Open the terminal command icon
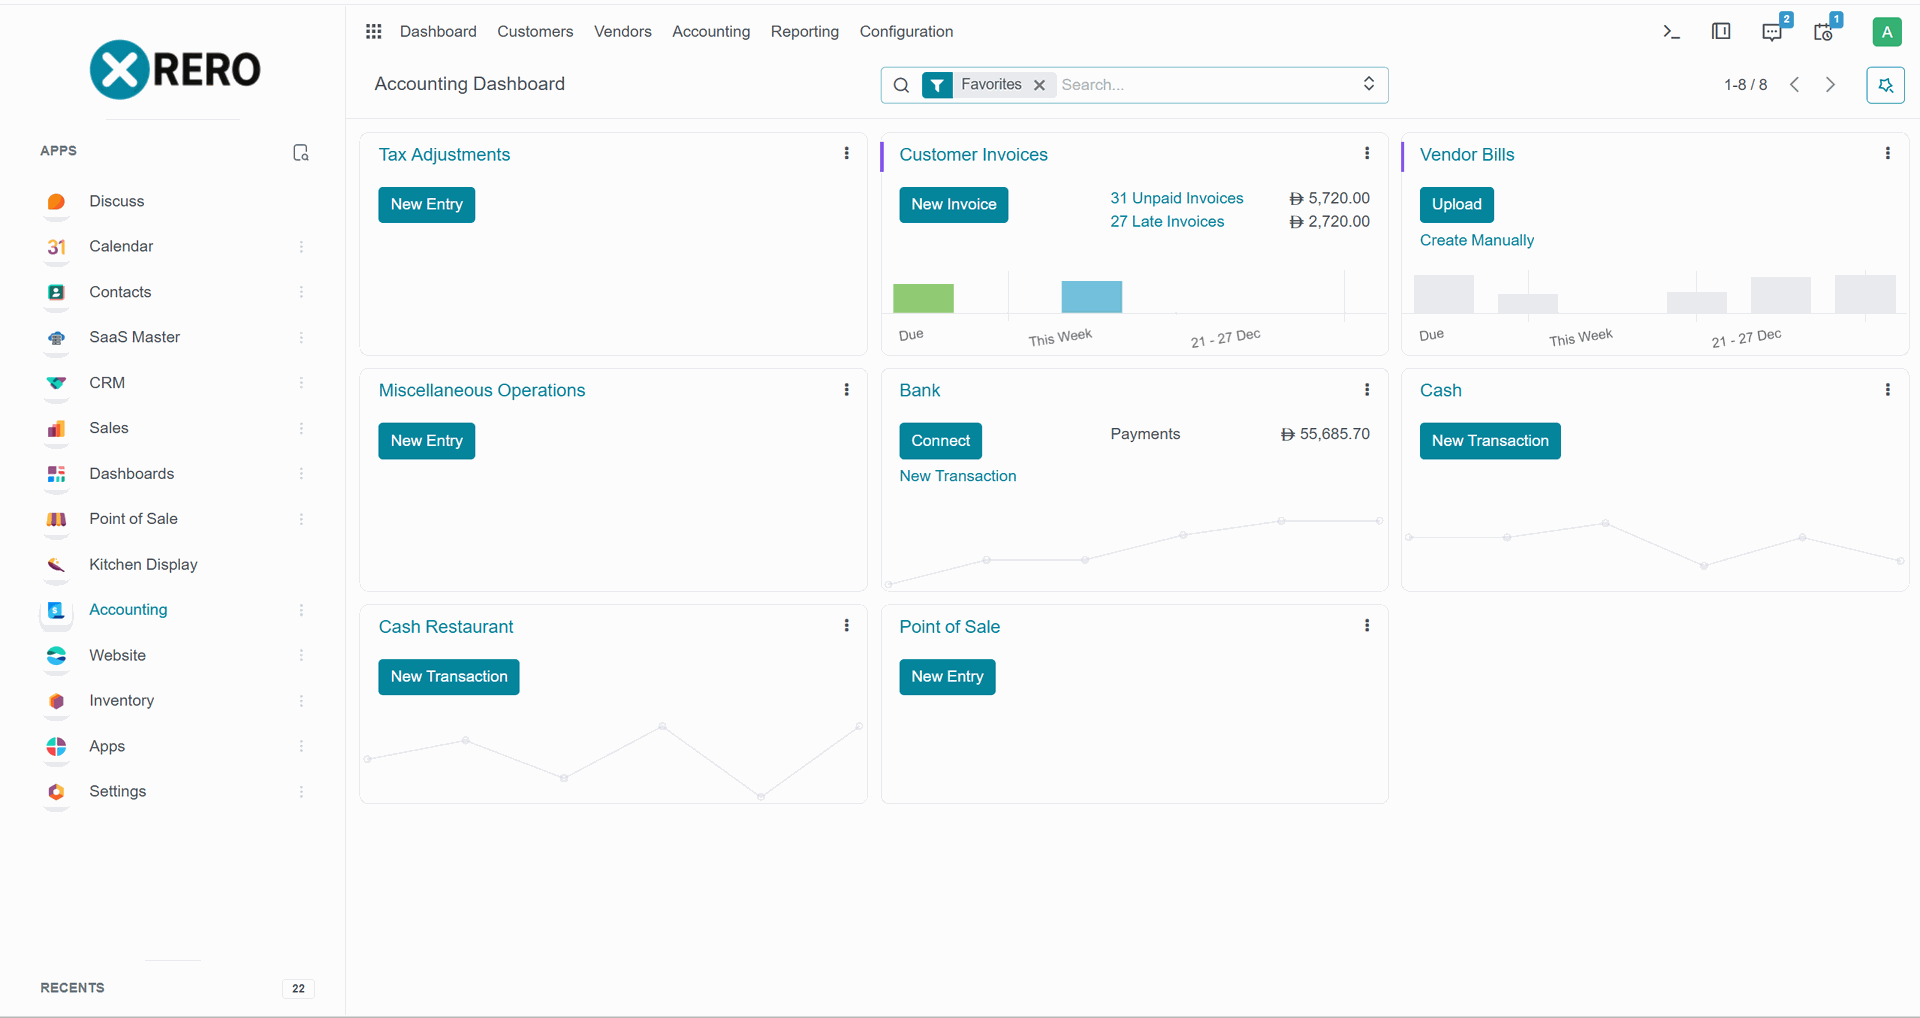 point(1671,32)
